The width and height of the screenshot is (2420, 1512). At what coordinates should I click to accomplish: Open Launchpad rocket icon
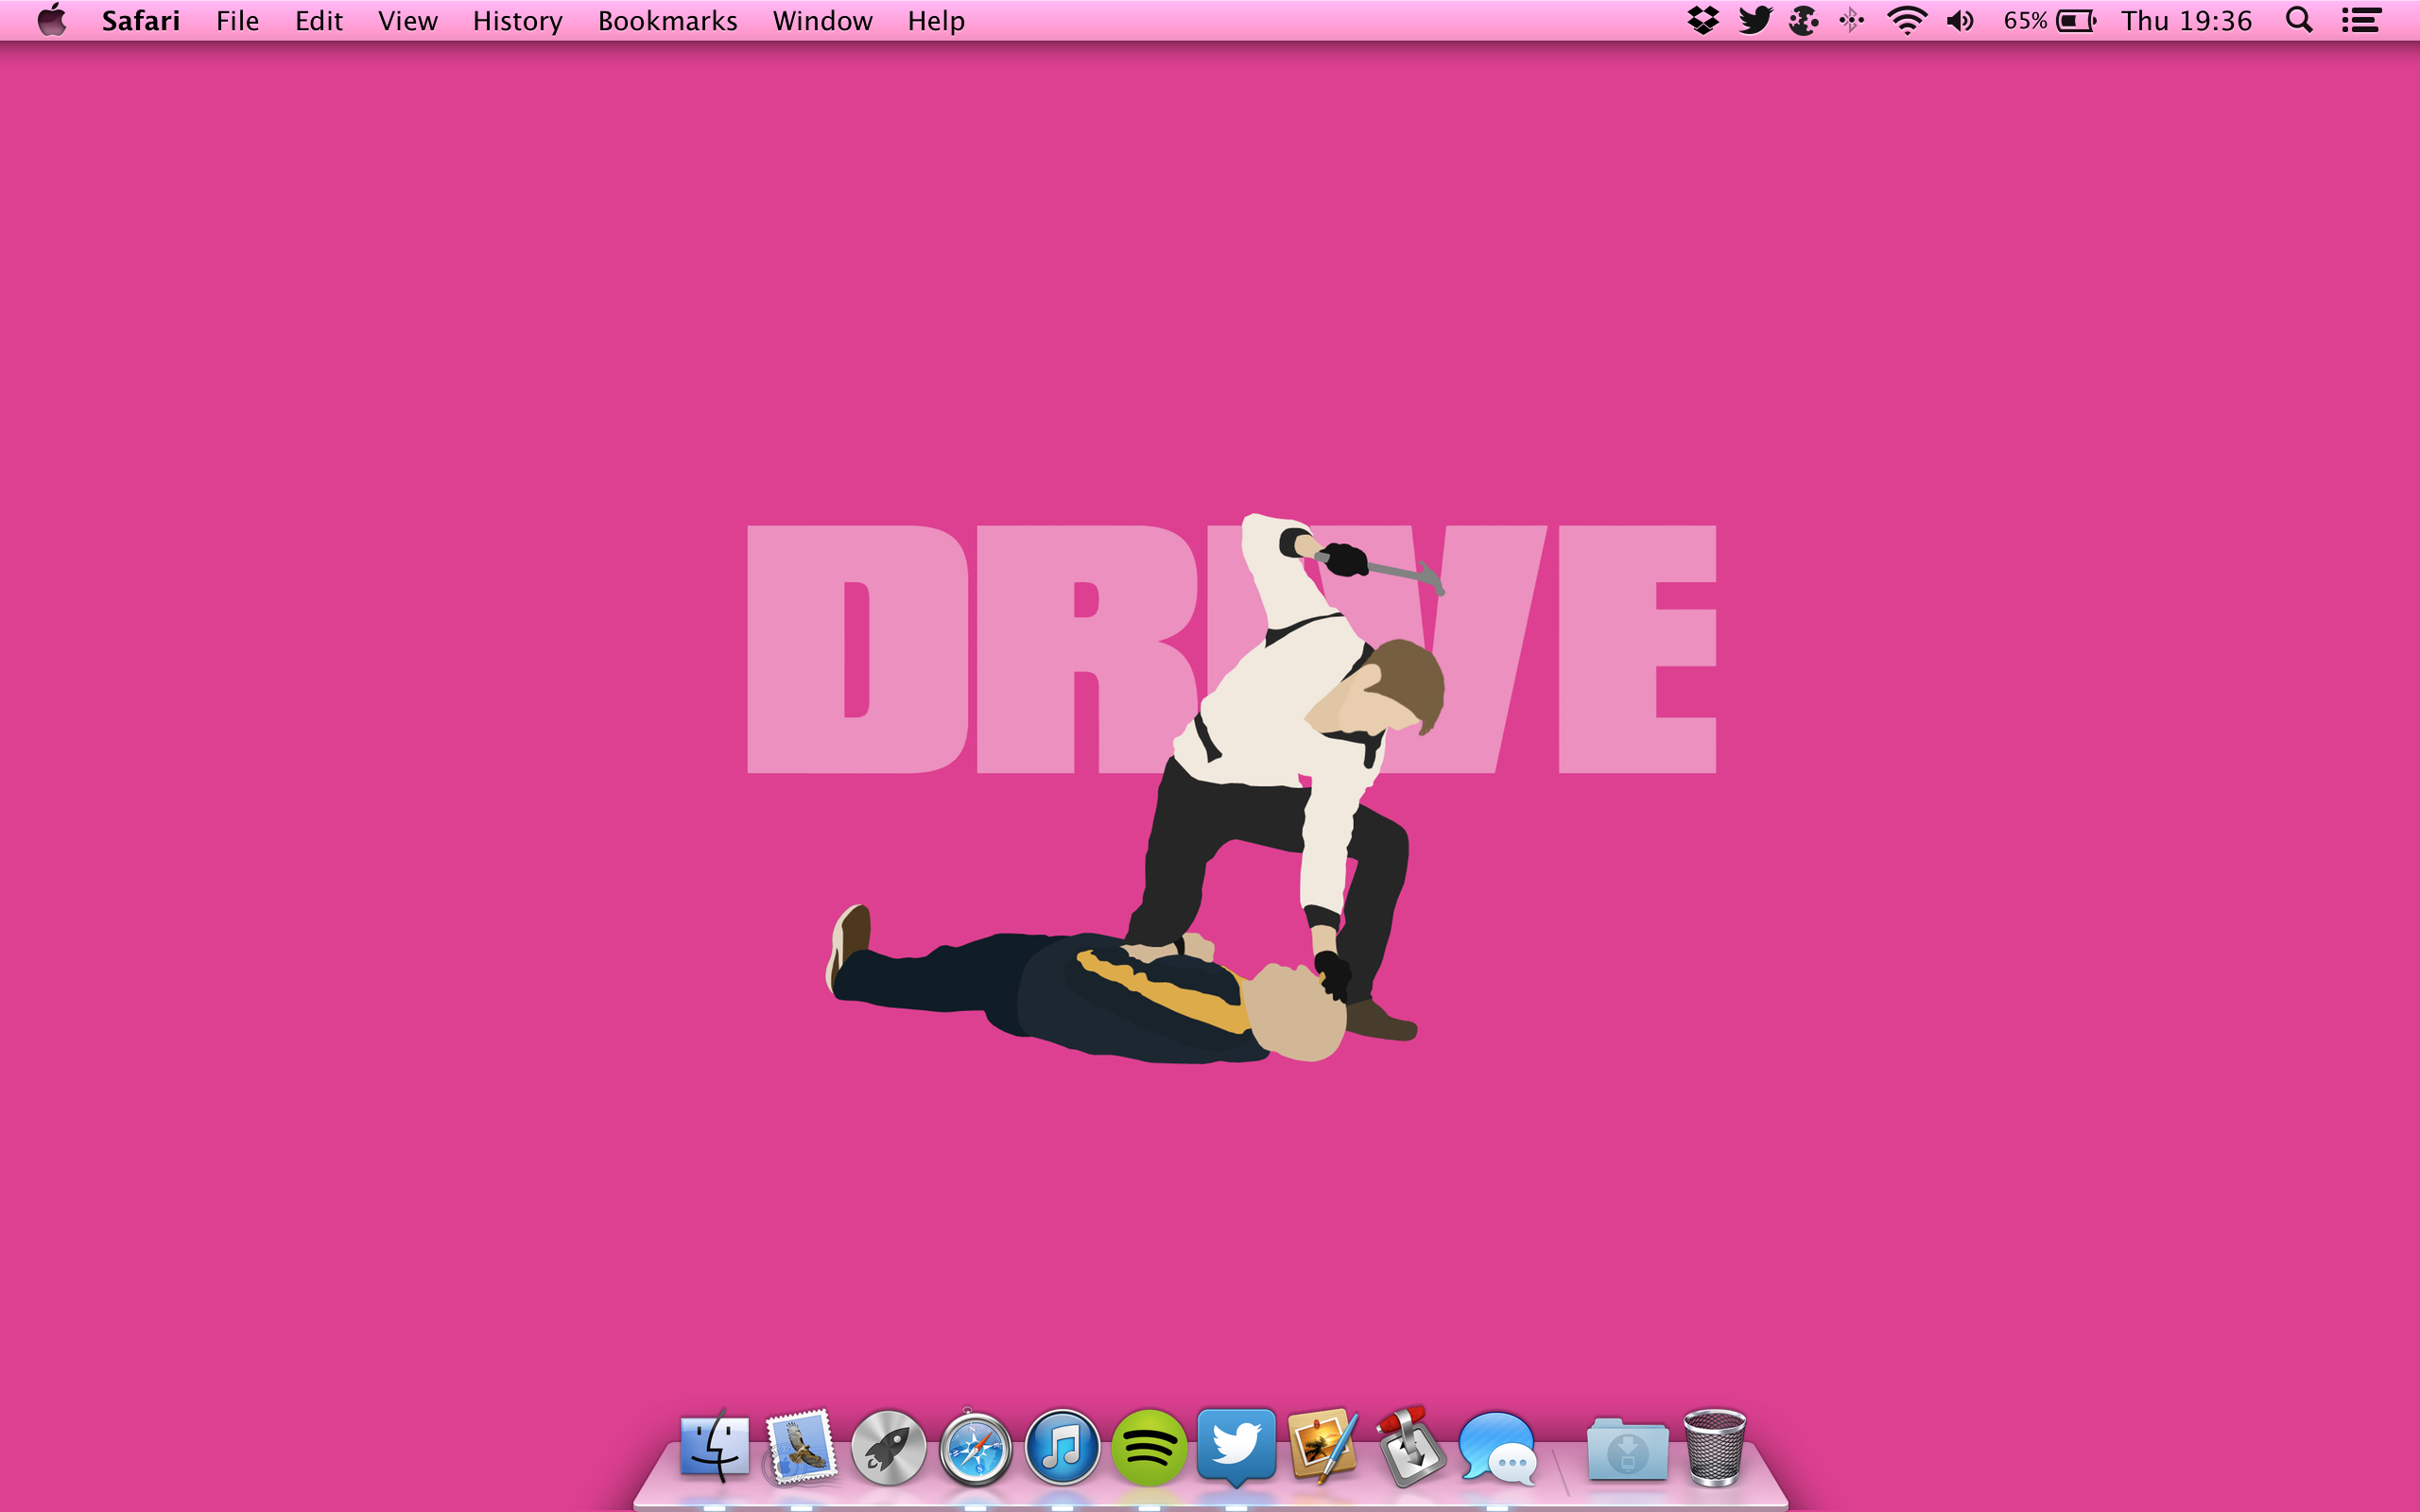pyautogui.click(x=888, y=1447)
